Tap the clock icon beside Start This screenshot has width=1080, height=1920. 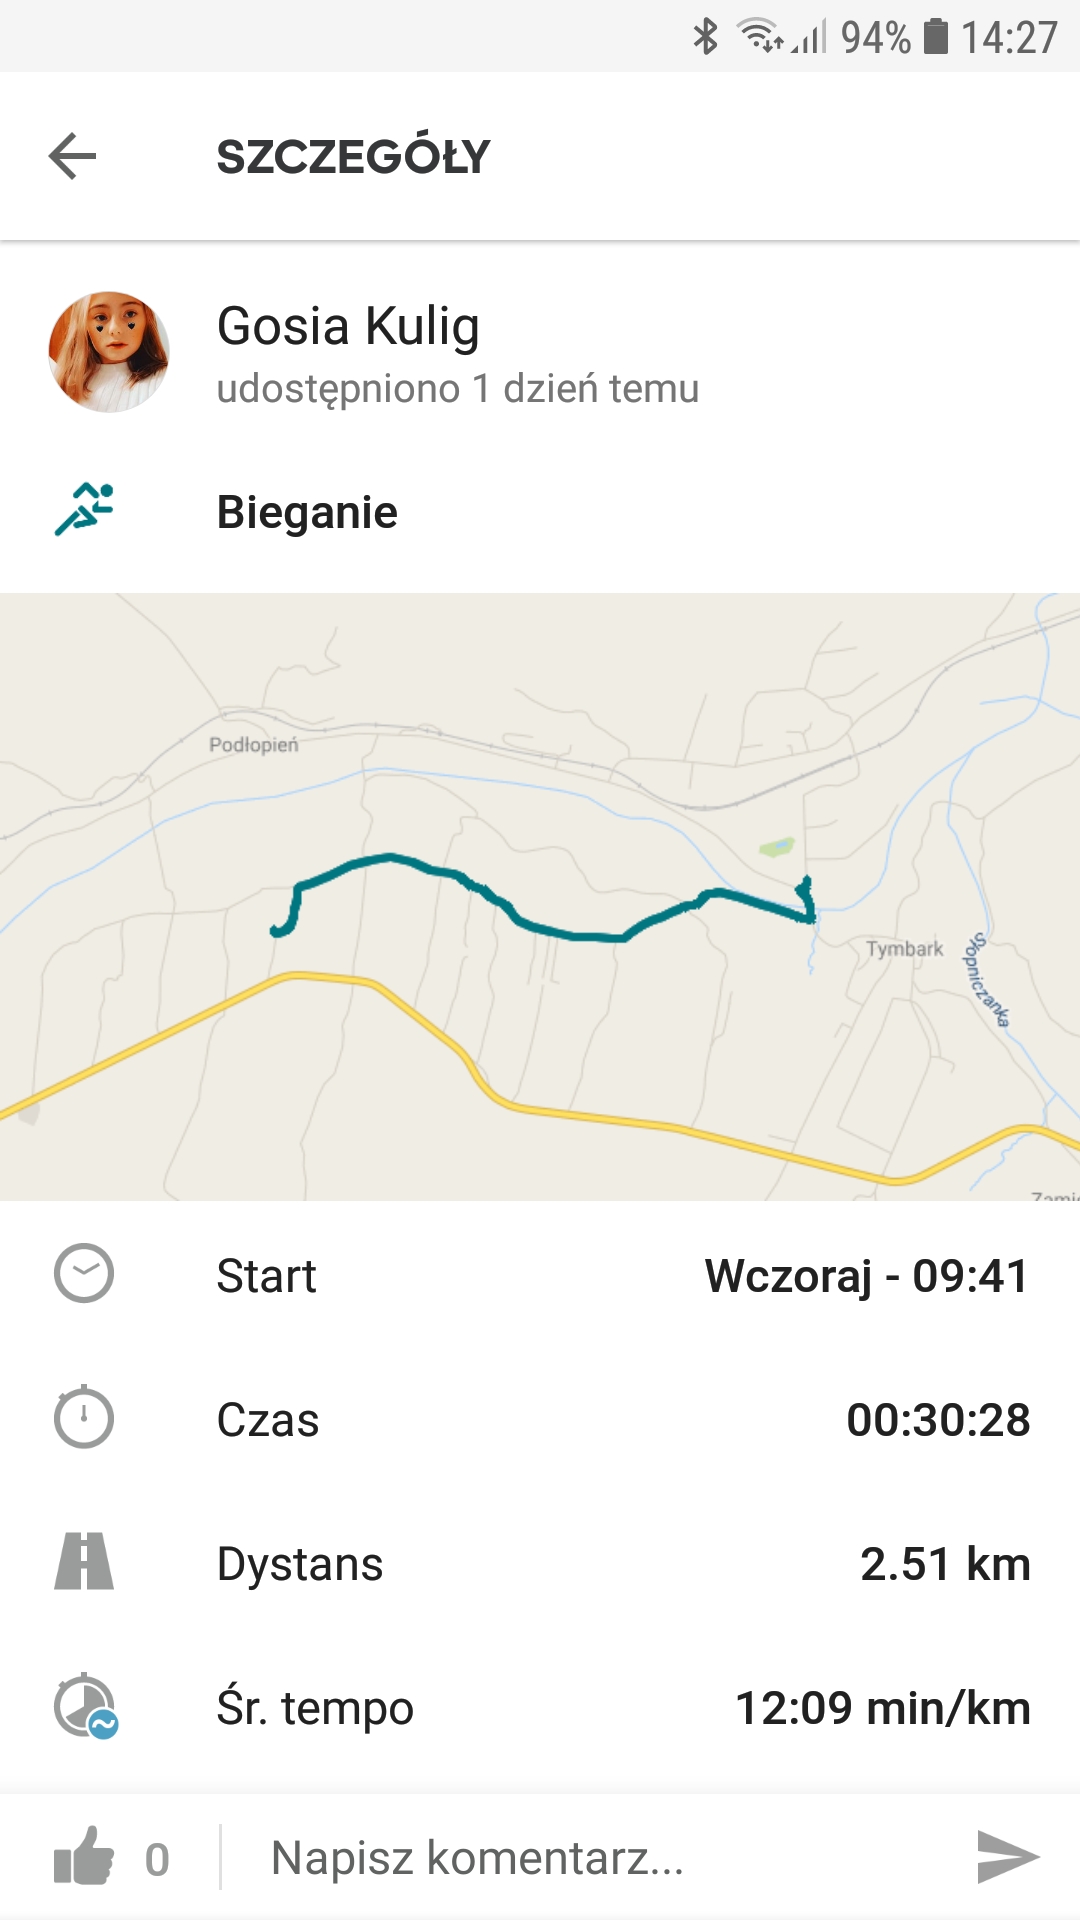pyautogui.click(x=84, y=1274)
